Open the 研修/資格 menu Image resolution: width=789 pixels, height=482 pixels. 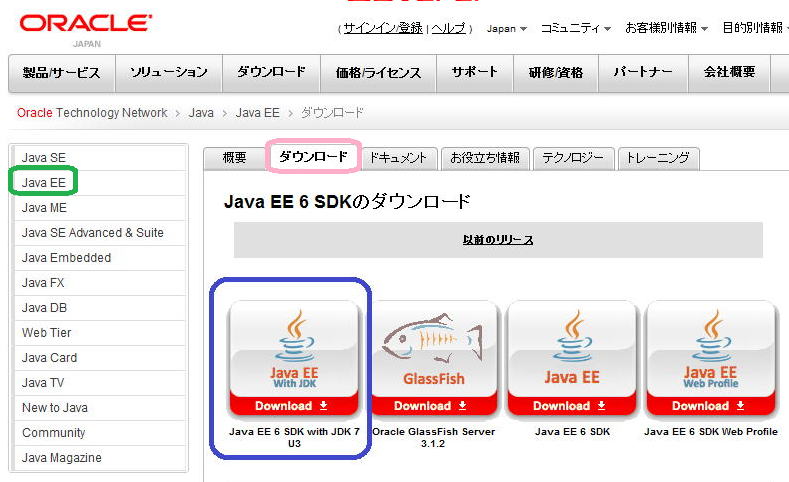[556, 73]
